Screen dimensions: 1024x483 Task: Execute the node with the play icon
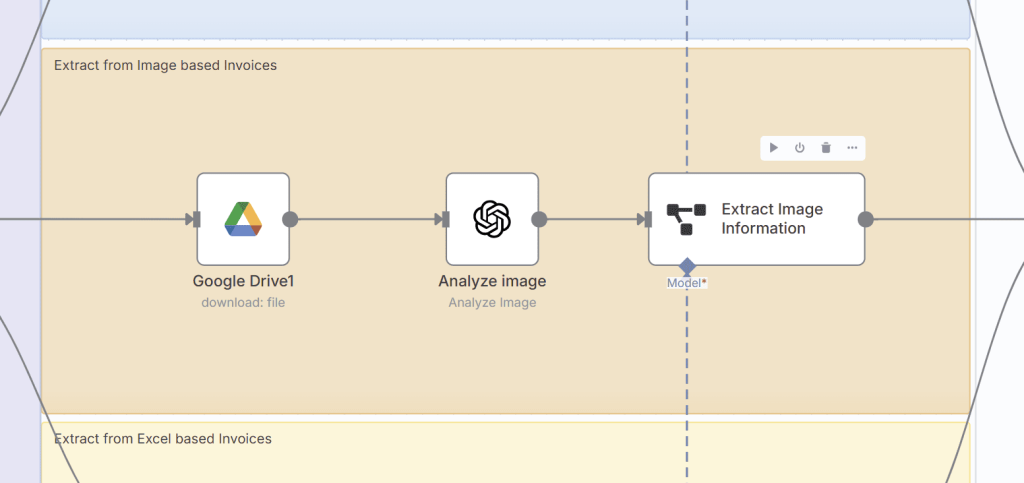click(x=774, y=148)
